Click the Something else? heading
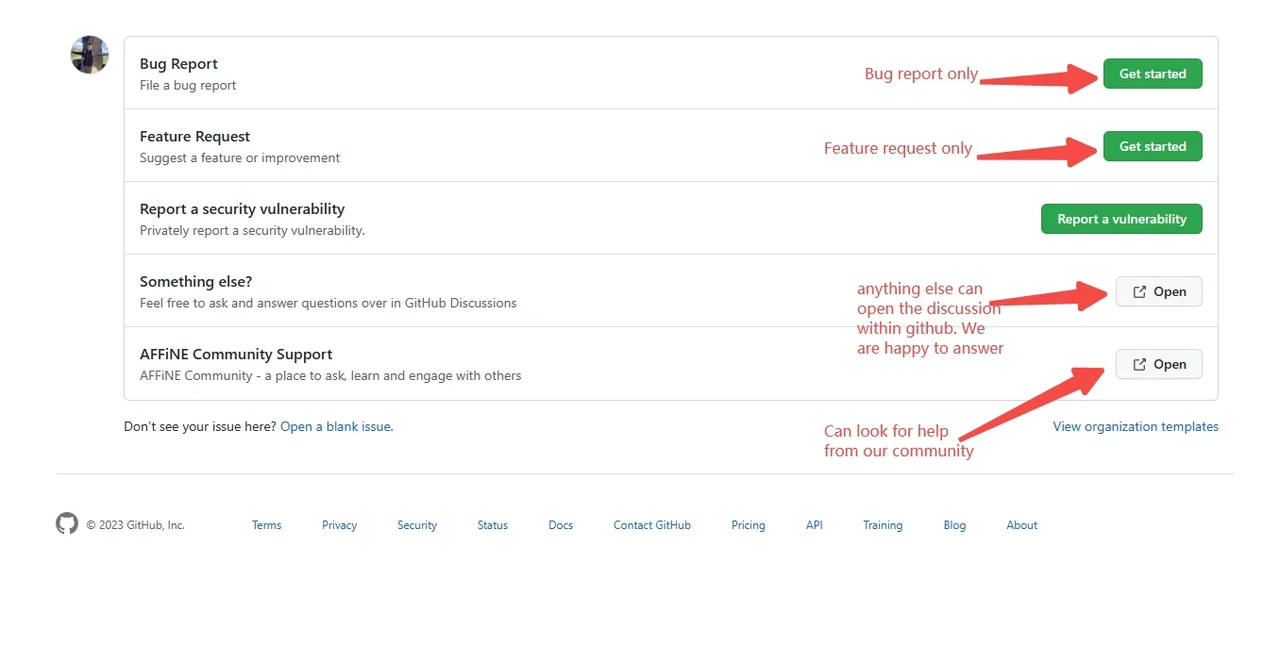This screenshot has height=645, width=1280. [196, 281]
